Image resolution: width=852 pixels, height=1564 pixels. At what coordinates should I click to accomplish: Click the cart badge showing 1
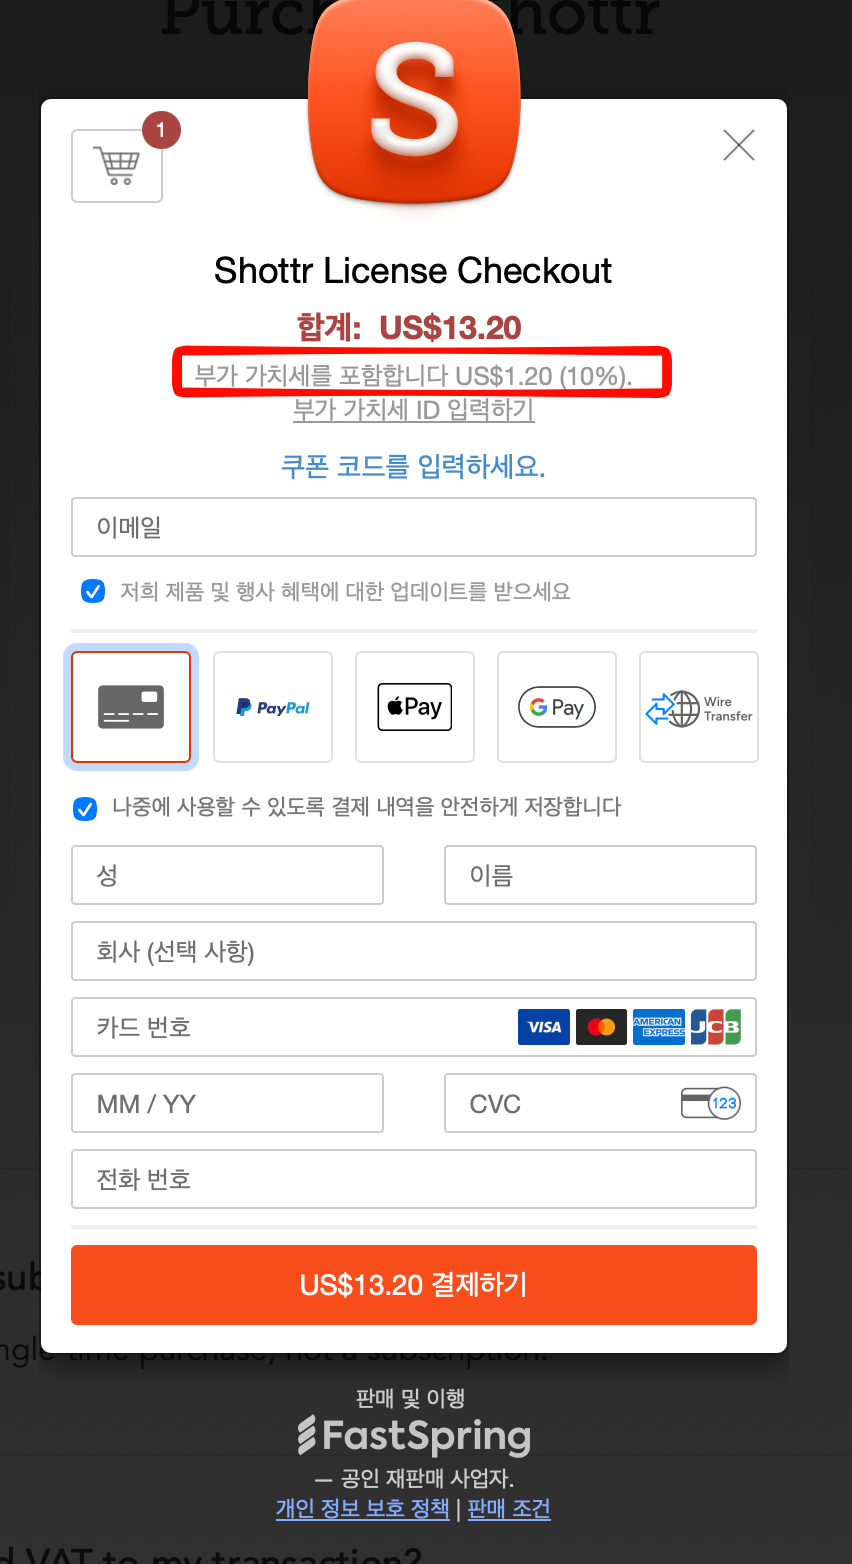coord(161,131)
